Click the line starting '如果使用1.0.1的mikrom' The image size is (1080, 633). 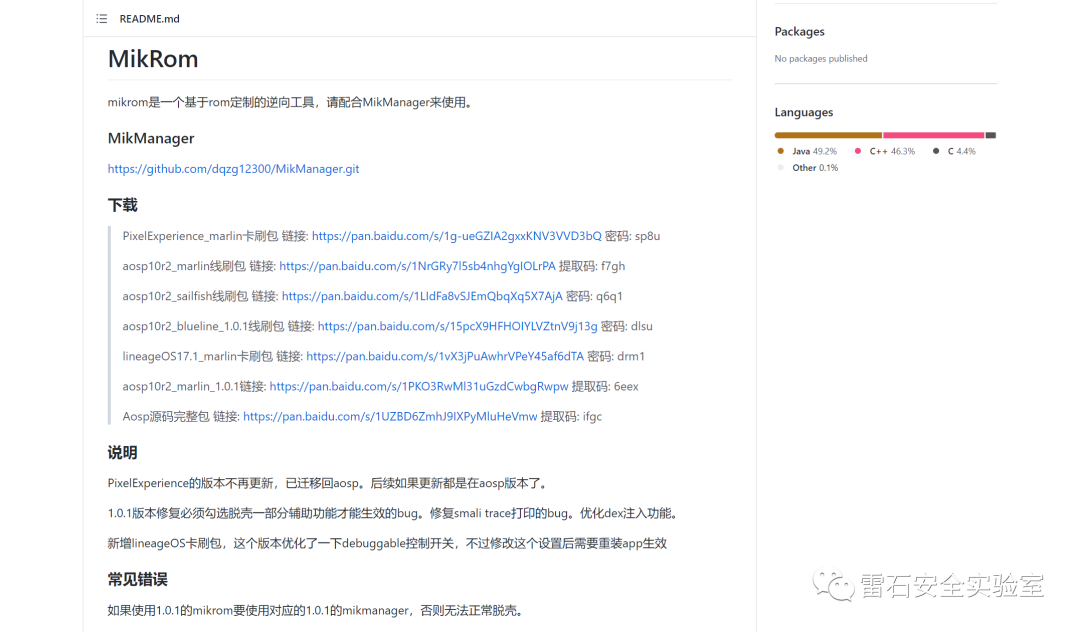pos(318,610)
